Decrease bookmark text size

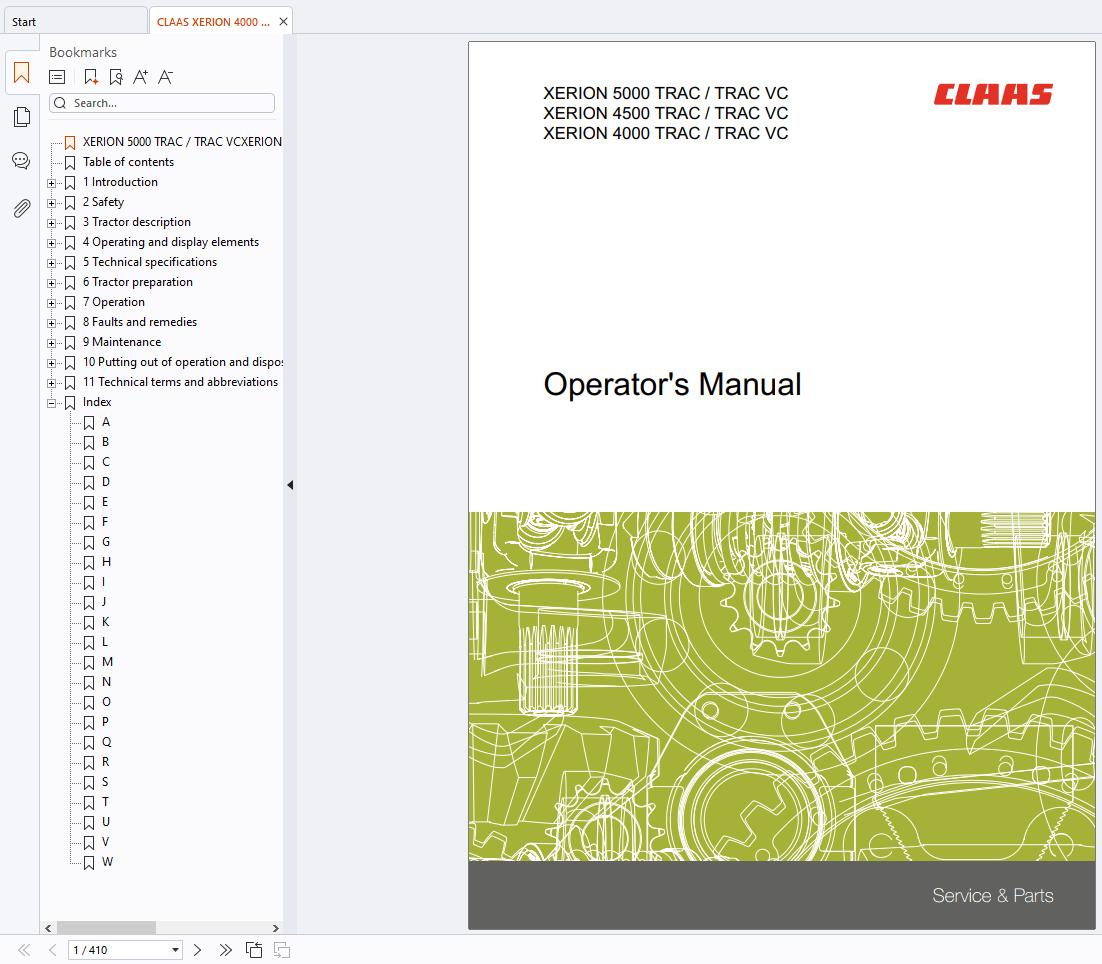166,77
